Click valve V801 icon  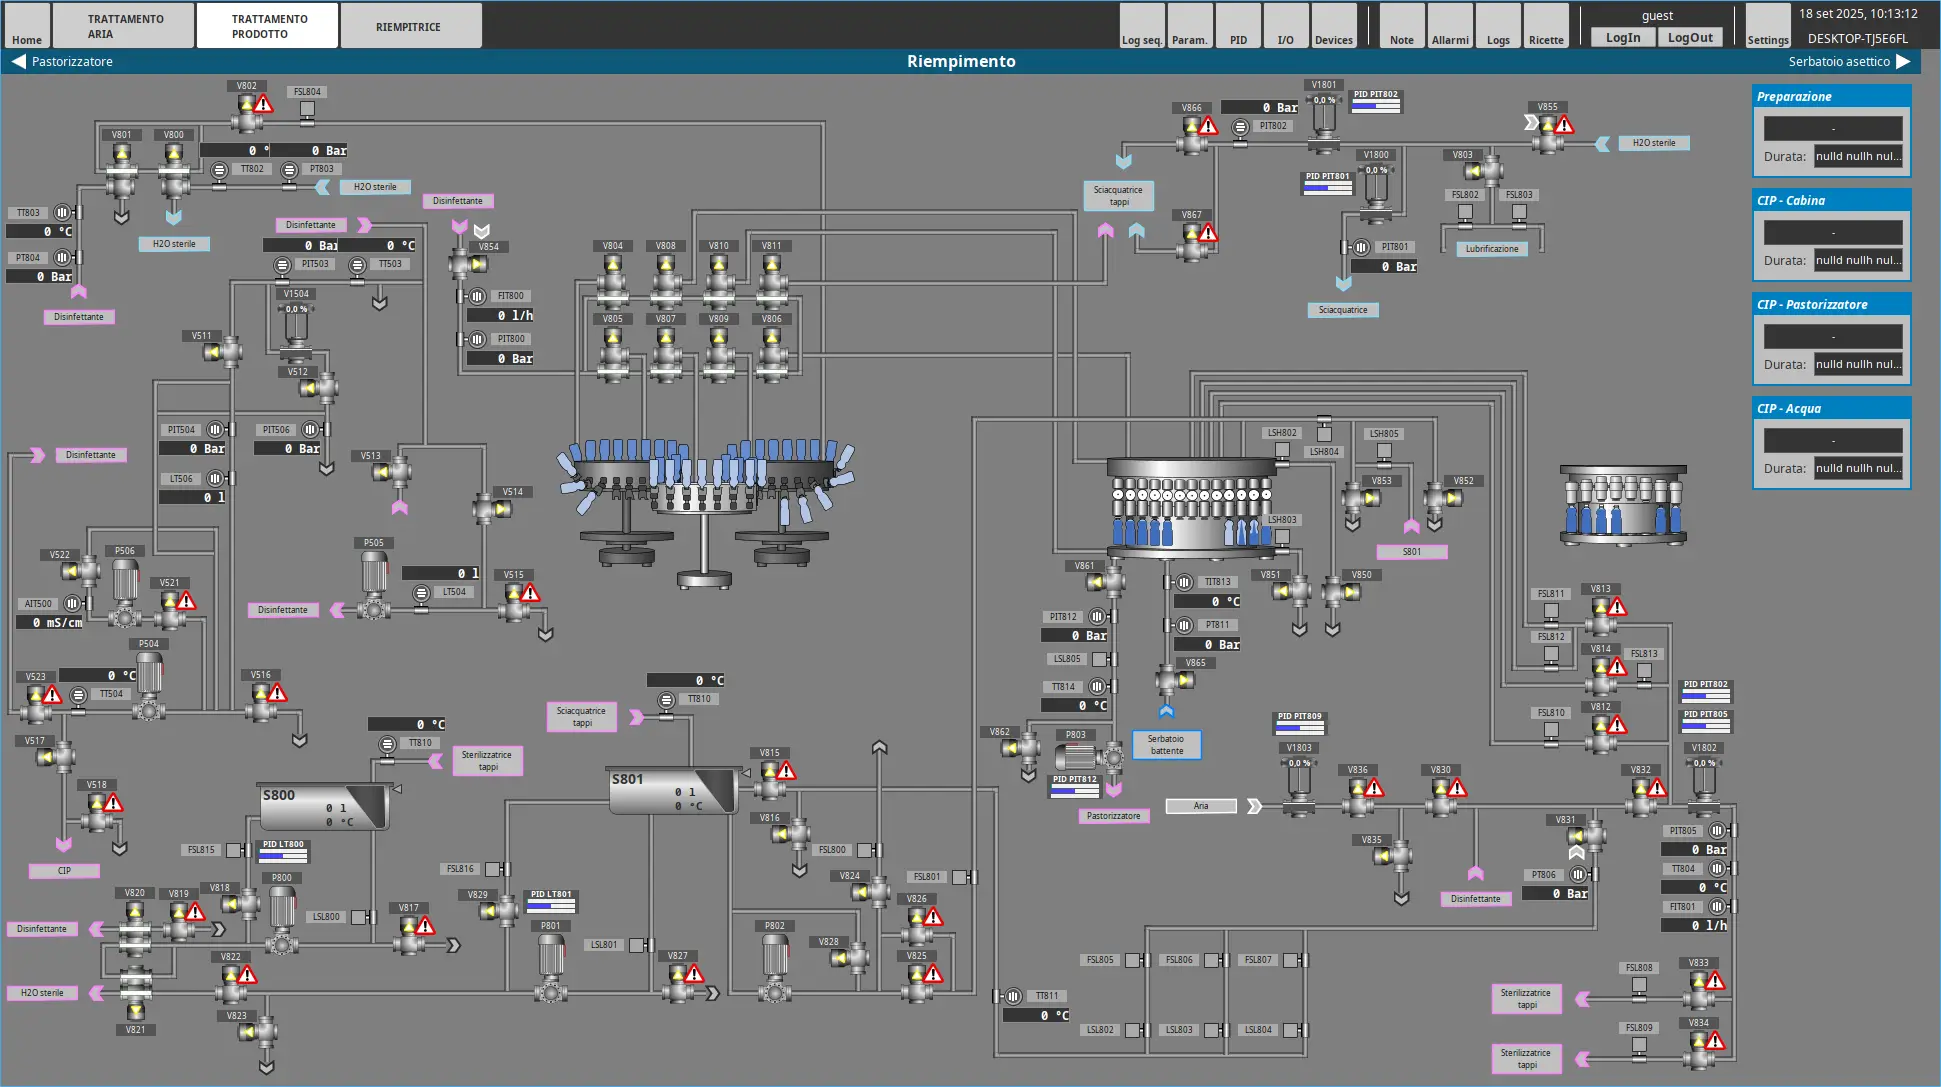122,172
